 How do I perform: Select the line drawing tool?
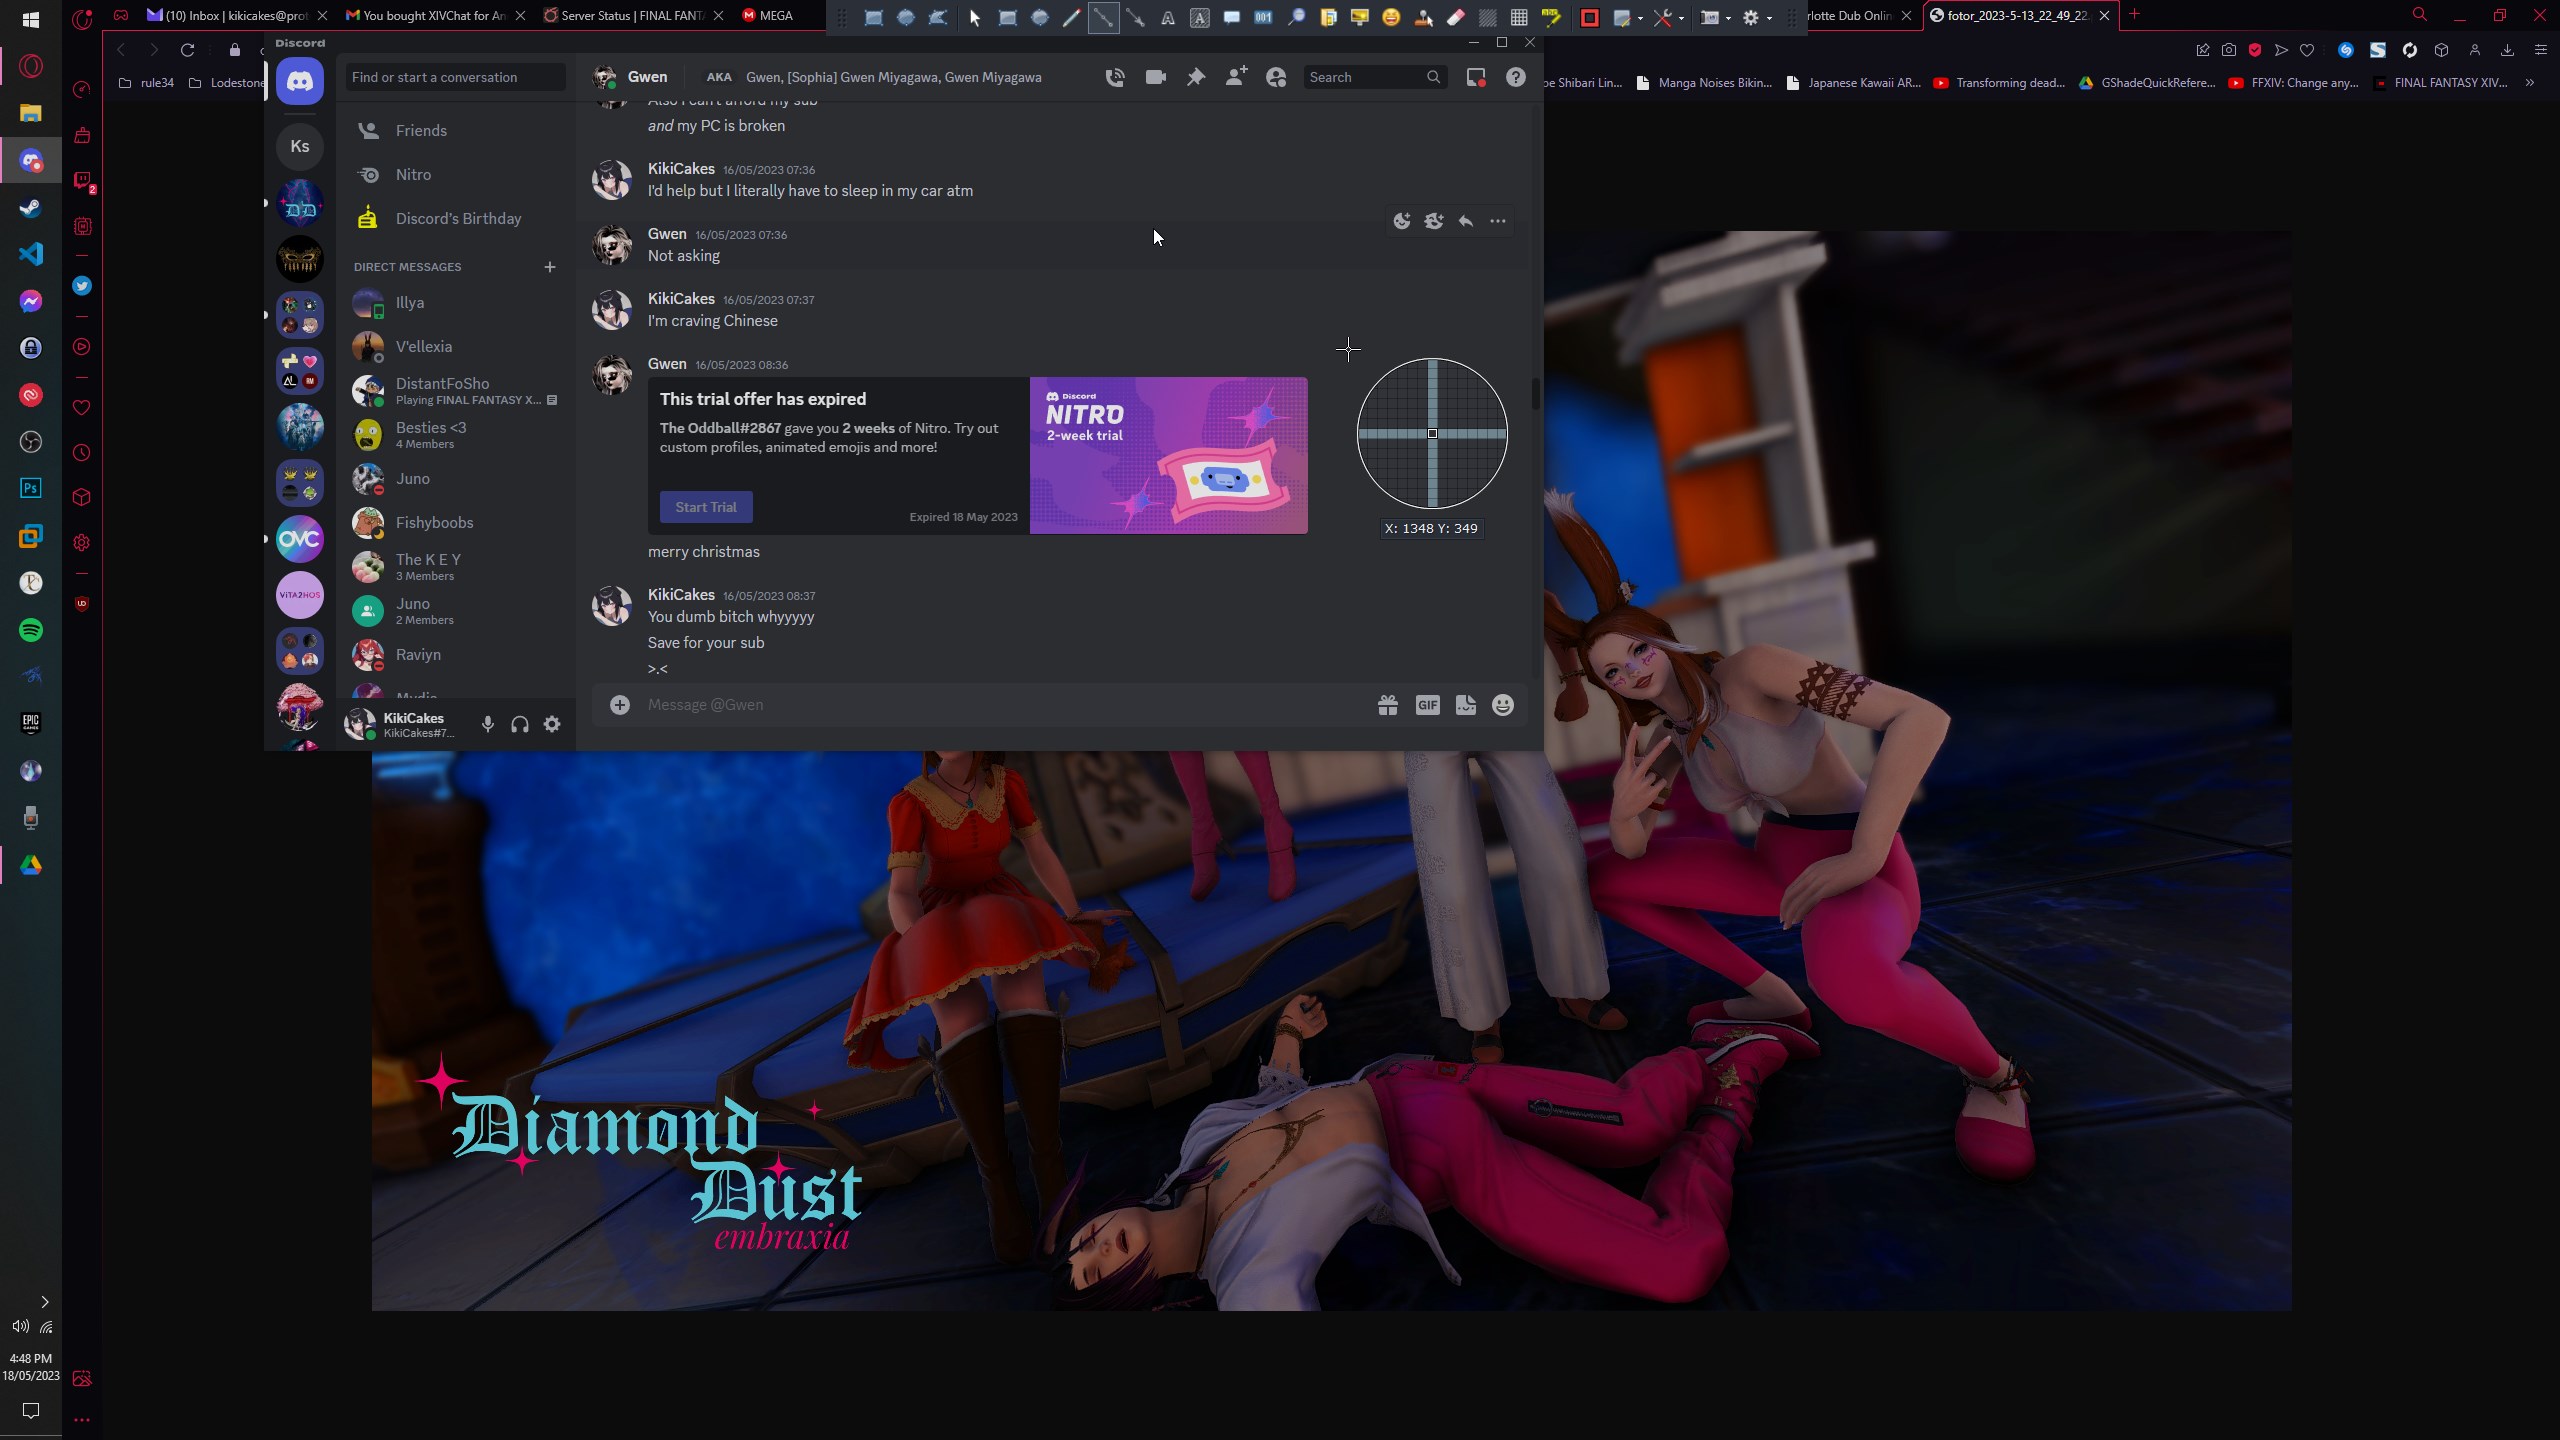click(x=1103, y=17)
